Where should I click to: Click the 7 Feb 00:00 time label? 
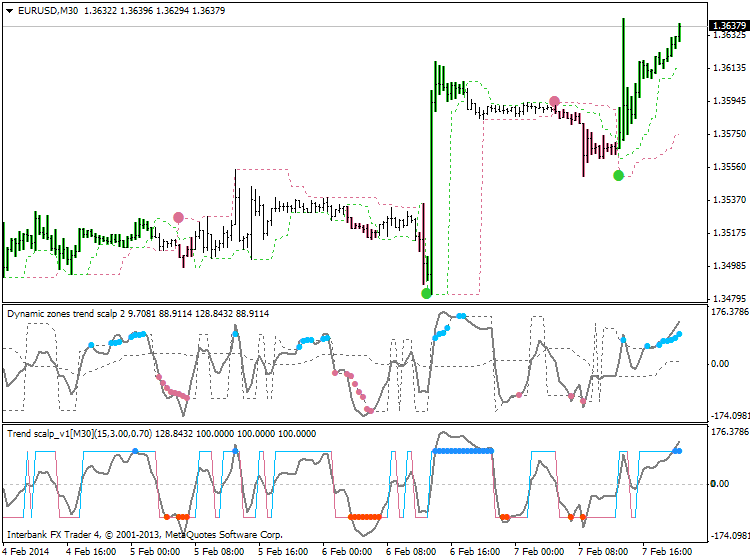[x=539, y=551]
